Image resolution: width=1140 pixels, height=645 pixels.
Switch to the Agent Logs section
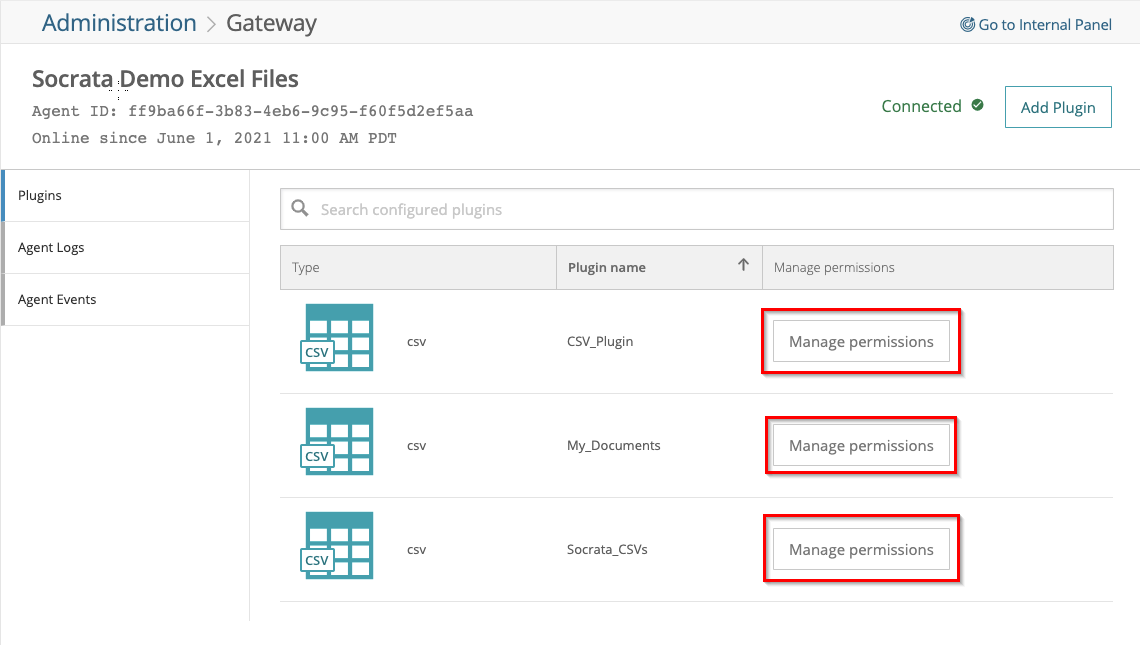53,247
